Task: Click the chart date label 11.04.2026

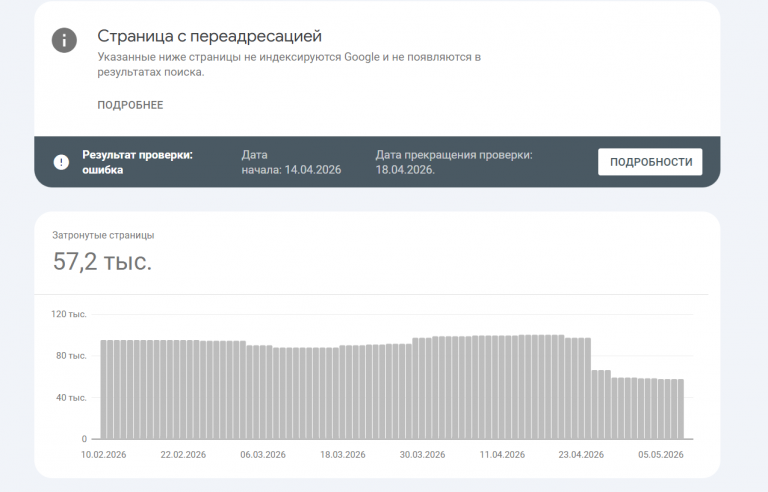Action: (x=502, y=455)
